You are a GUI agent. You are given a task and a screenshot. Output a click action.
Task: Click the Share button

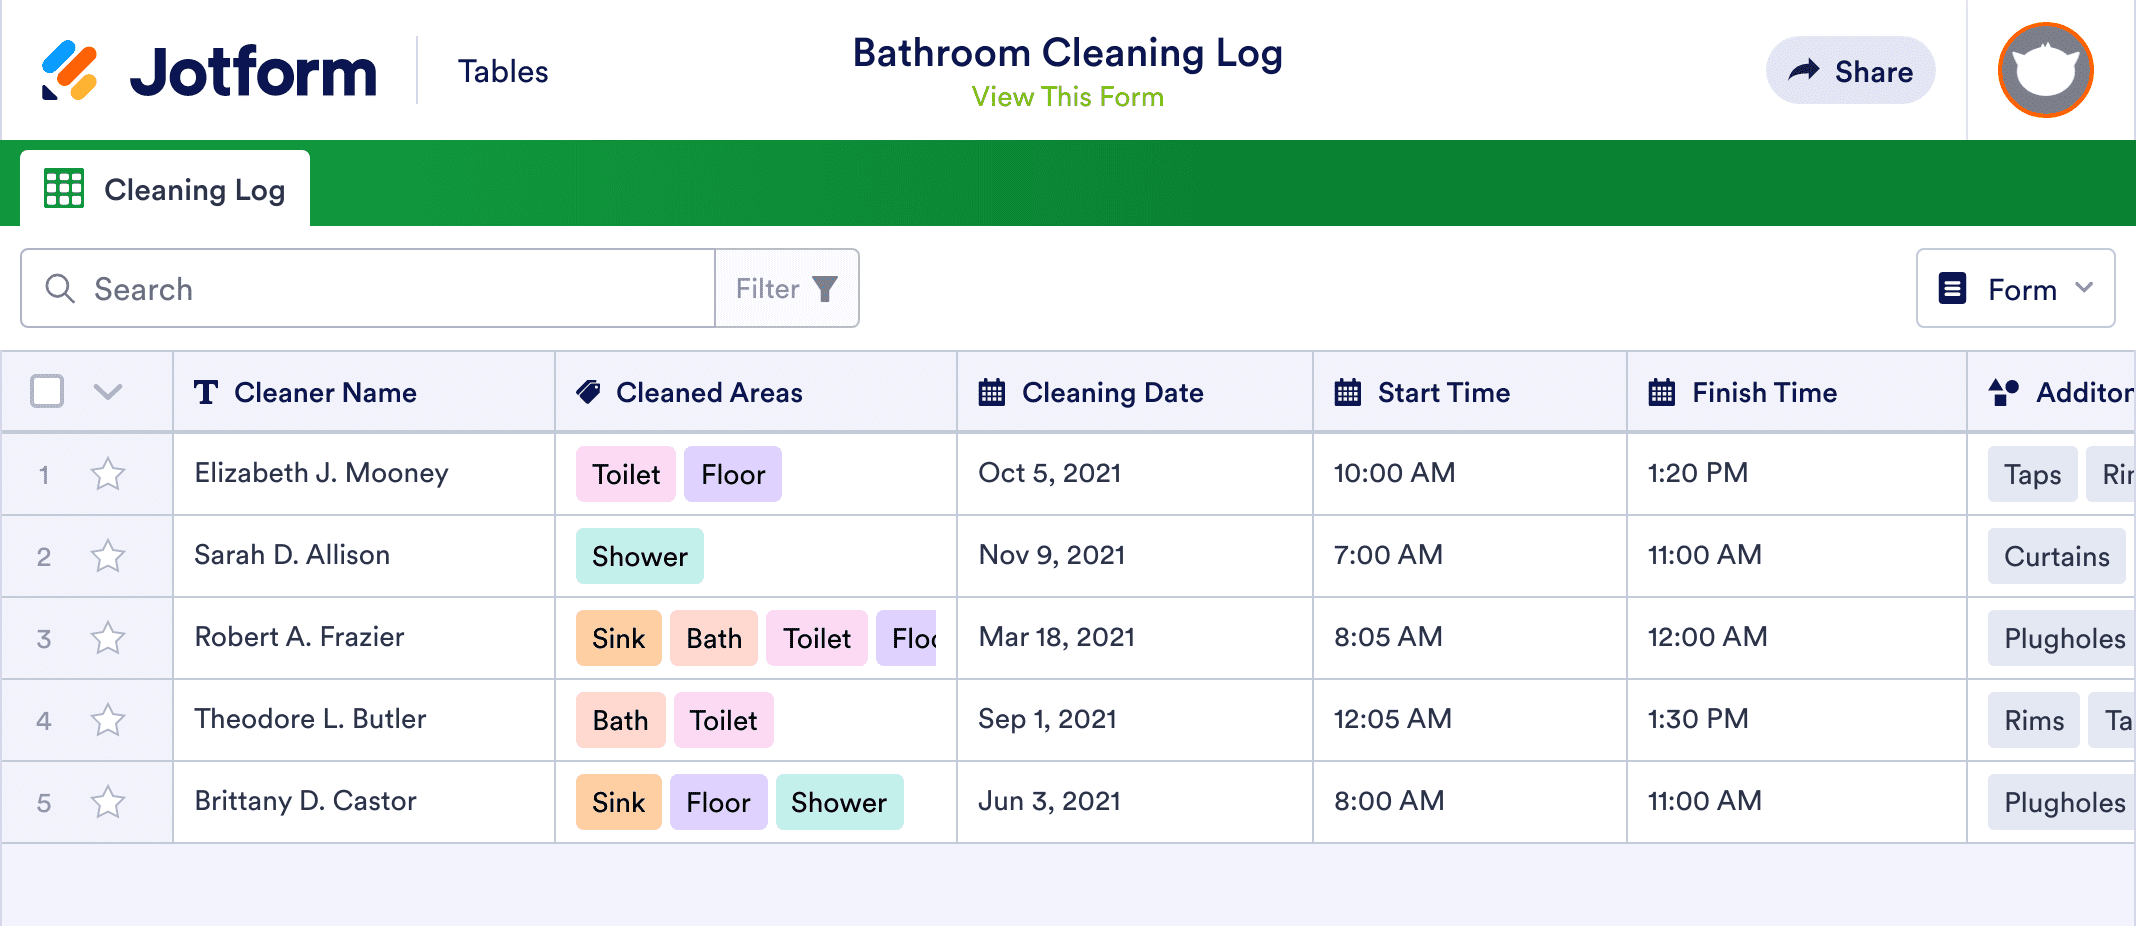click(1850, 70)
